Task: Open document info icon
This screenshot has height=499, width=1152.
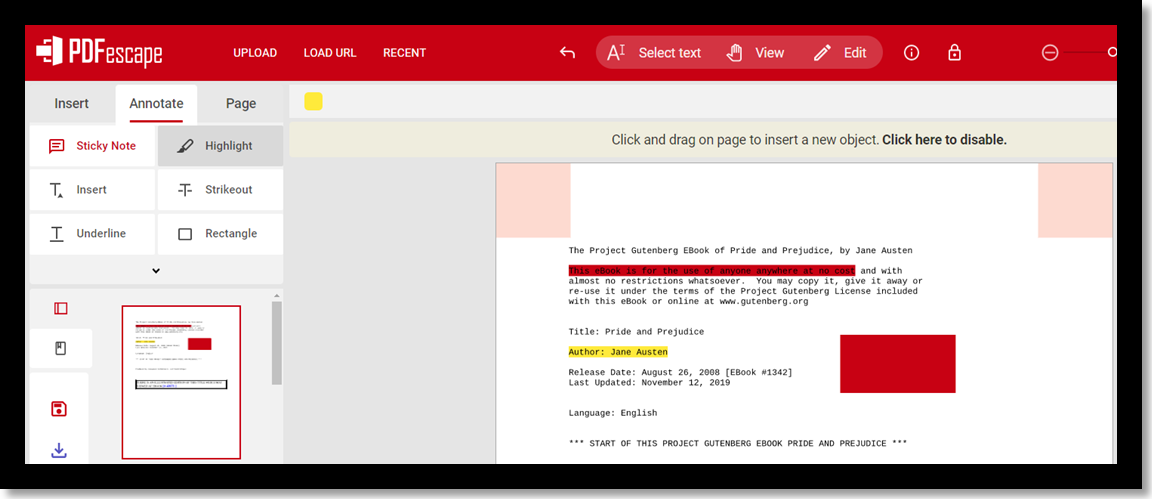Action: coord(912,53)
